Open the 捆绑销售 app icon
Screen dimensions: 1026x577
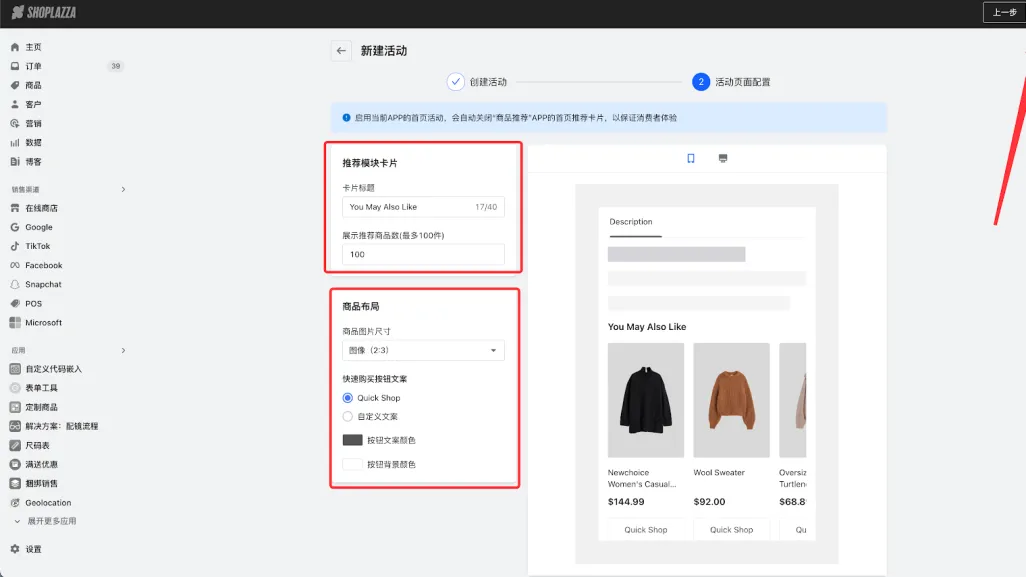coord(15,483)
